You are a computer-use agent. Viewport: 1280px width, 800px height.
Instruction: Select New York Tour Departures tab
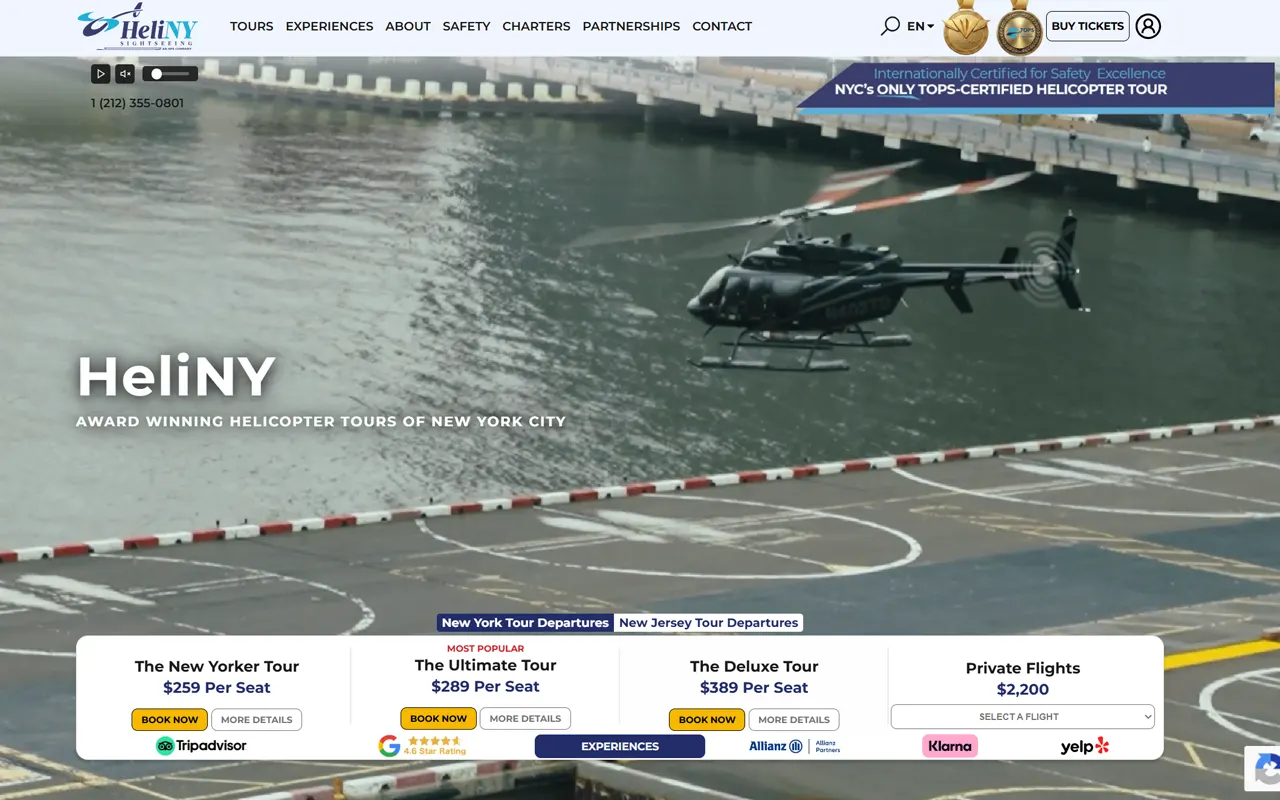525,623
